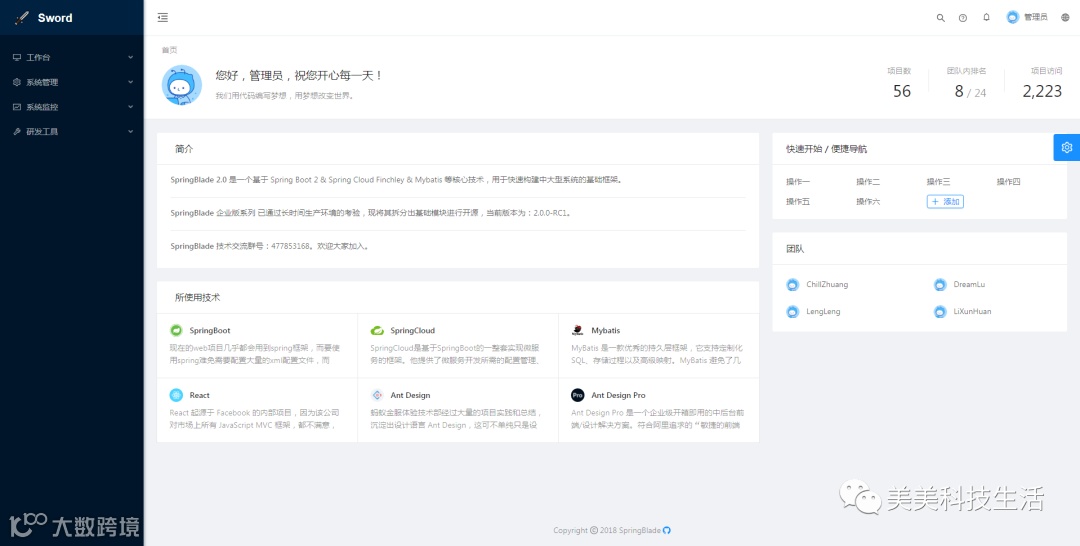The height and width of the screenshot is (546, 1080).
Task: Click the Ant Design logo icon
Action: point(377,395)
